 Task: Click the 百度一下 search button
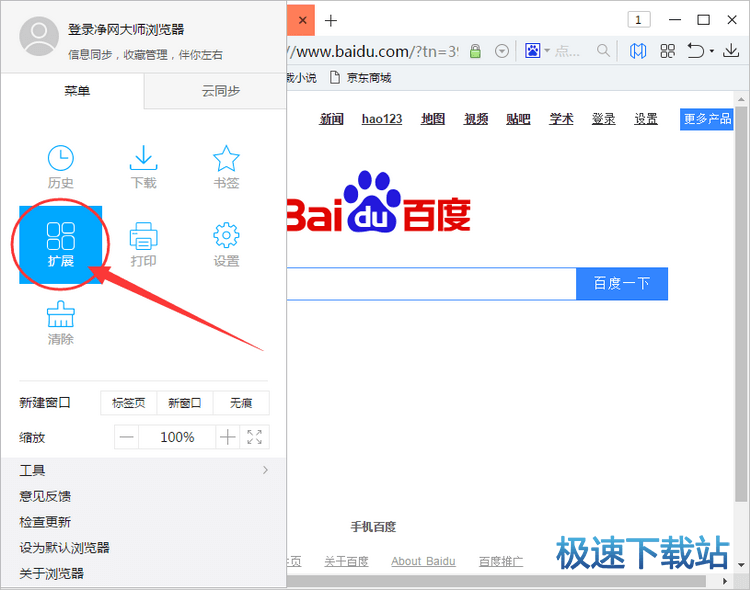622,284
